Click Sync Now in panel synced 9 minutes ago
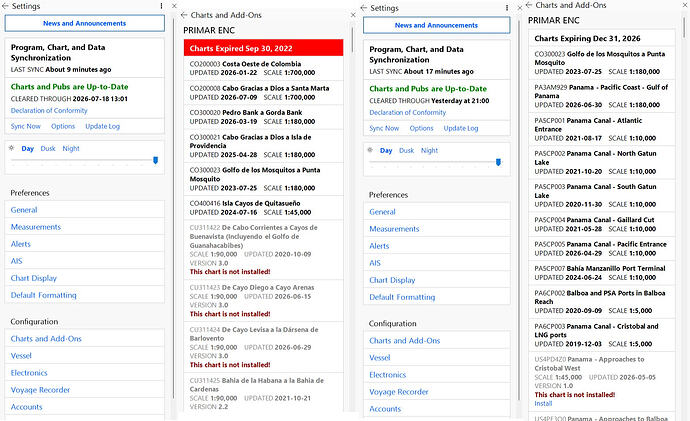The height and width of the screenshot is (421, 690). click(x=26, y=126)
